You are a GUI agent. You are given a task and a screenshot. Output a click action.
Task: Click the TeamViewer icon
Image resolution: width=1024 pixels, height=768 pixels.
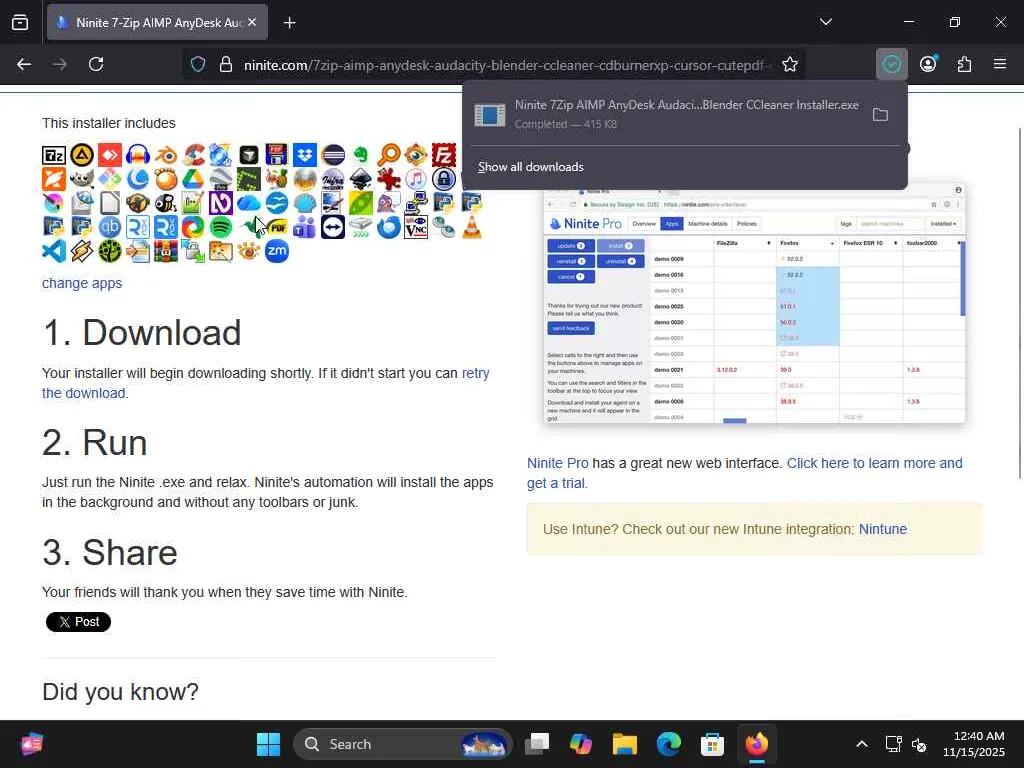coord(333,227)
